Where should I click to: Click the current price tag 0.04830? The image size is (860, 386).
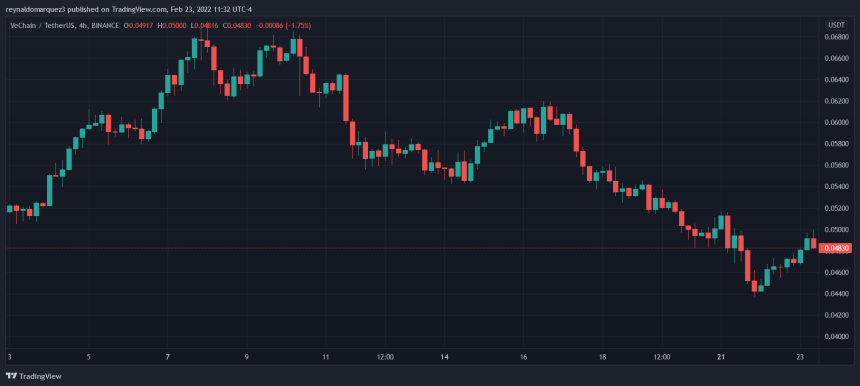click(835, 248)
